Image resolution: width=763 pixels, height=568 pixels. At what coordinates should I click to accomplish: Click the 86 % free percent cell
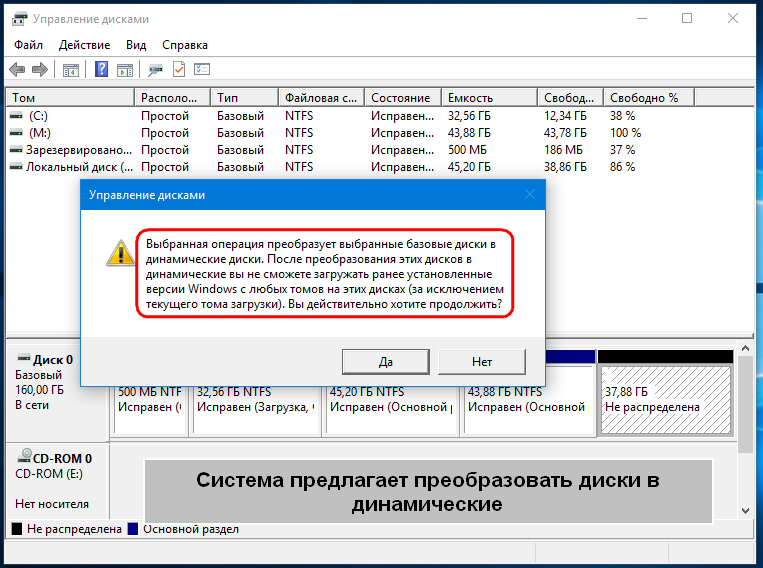622,167
